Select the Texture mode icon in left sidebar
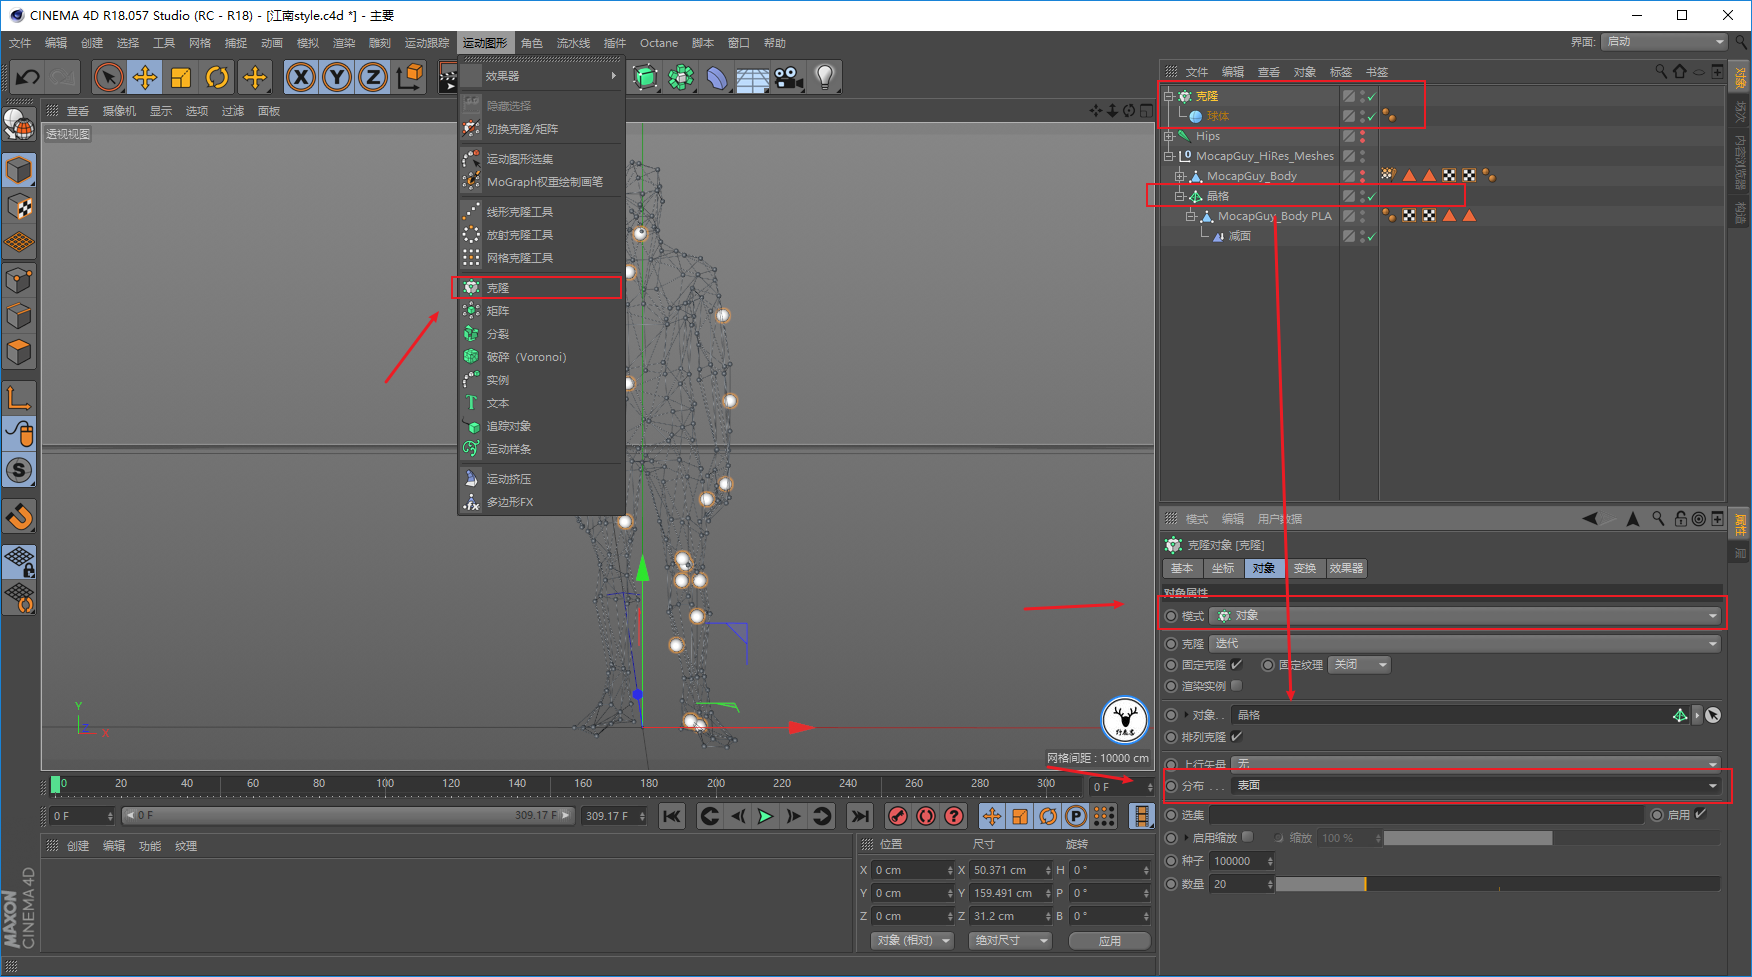The image size is (1752, 977). coord(19,207)
